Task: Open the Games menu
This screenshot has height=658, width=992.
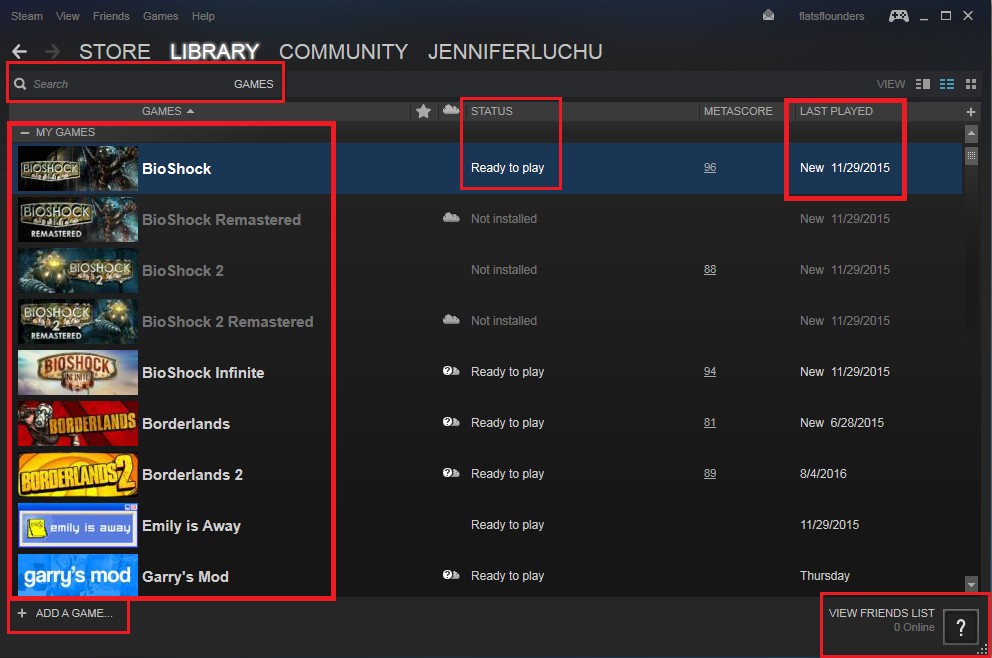Action: (x=160, y=16)
